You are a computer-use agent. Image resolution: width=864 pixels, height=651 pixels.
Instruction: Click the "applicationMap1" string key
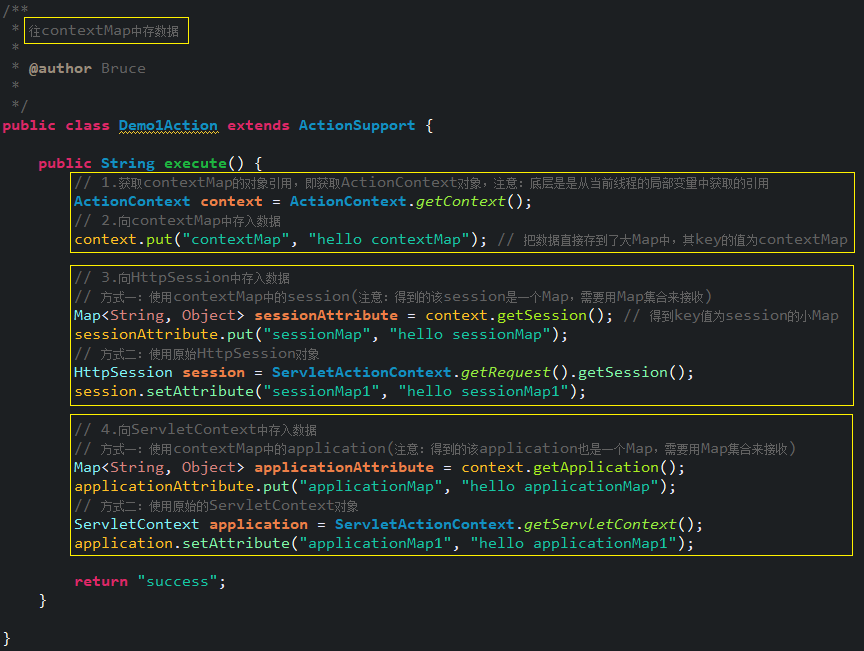coord(375,544)
